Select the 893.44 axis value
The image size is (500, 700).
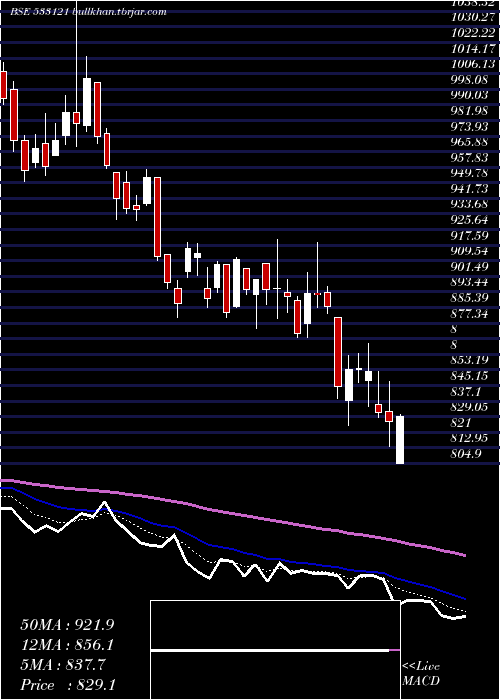[471, 283]
